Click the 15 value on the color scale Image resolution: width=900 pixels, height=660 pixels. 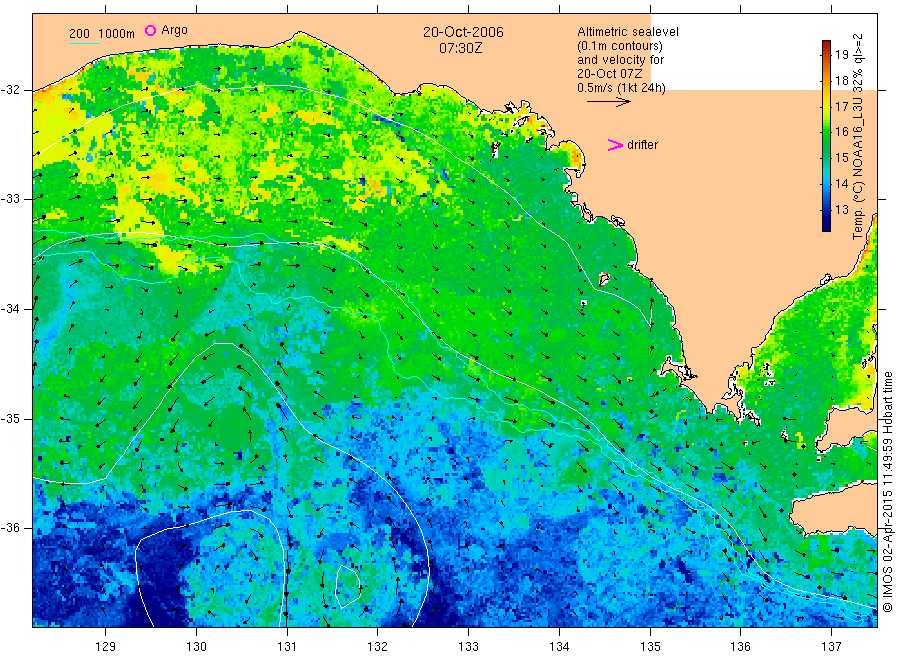coord(841,157)
